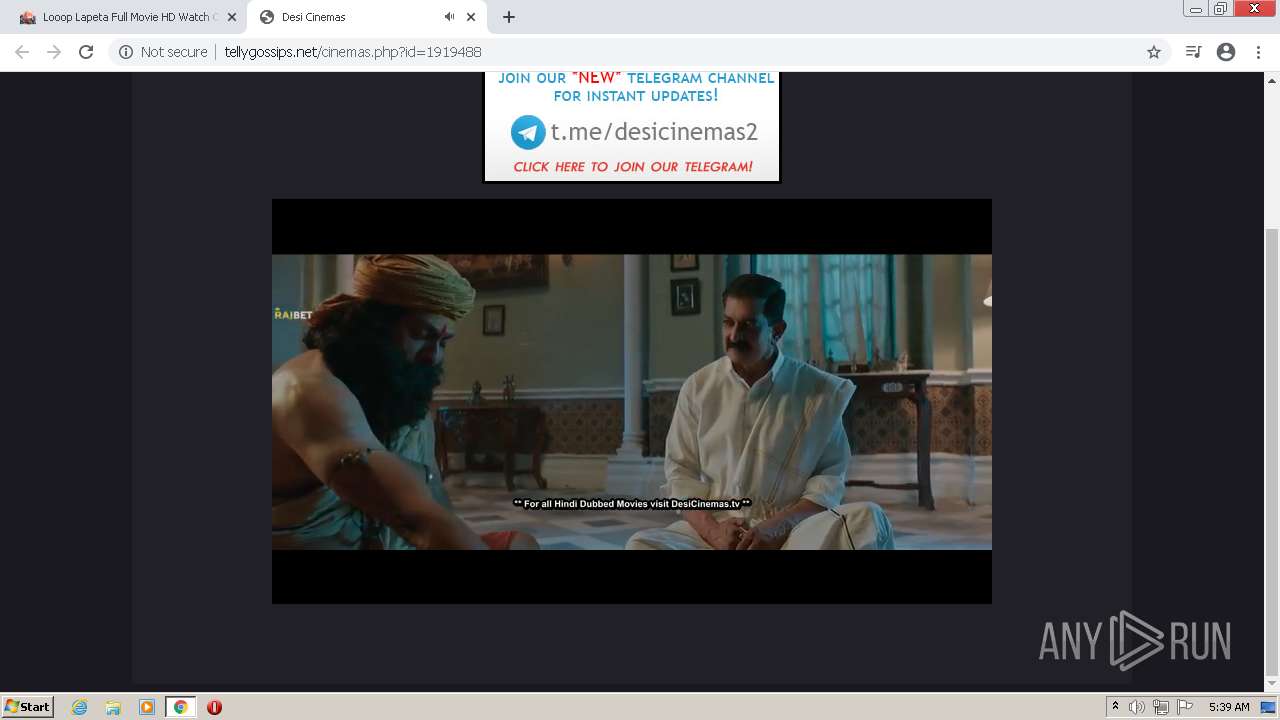
Task: Reload the current page
Action: pos(86,52)
